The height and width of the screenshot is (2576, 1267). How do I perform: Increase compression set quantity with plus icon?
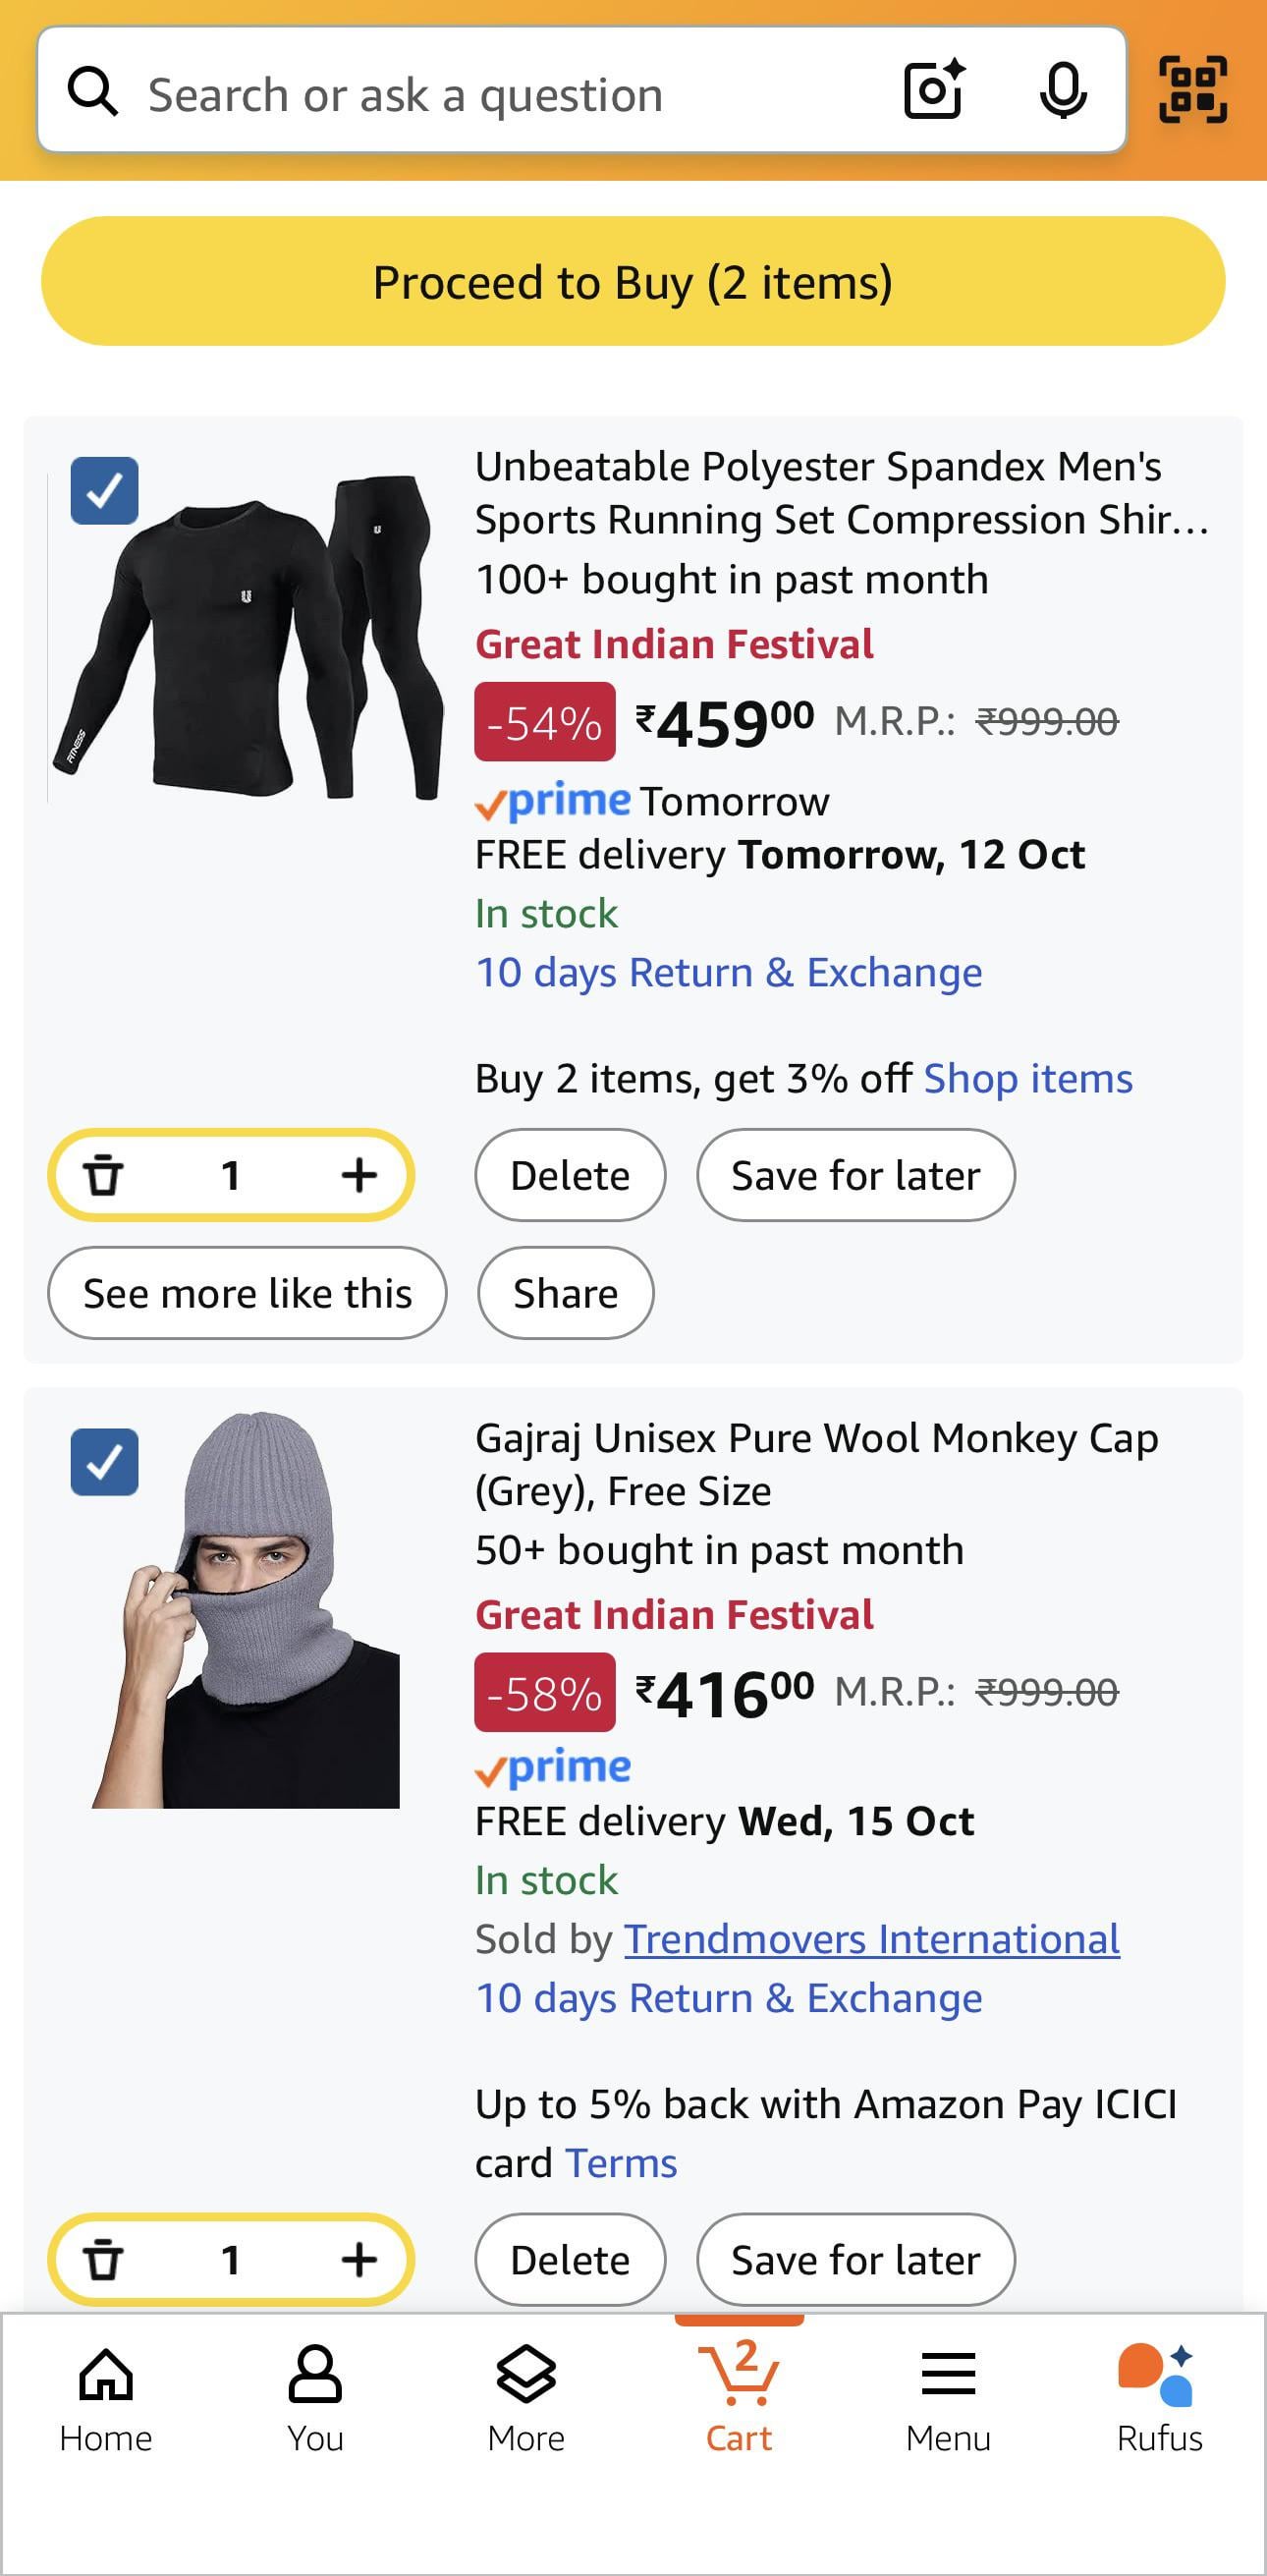pos(359,1175)
